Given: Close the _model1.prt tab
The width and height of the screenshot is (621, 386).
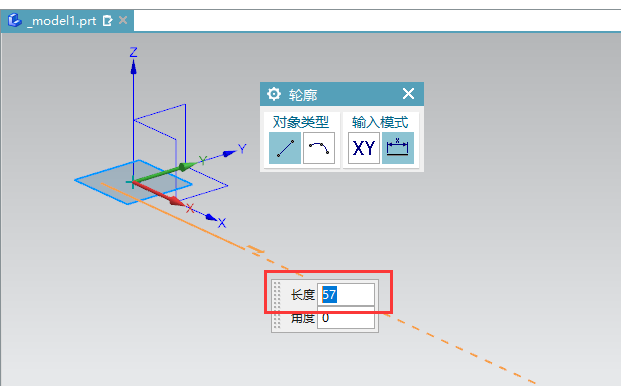Looking at the screenshot, I should (123, 20).
